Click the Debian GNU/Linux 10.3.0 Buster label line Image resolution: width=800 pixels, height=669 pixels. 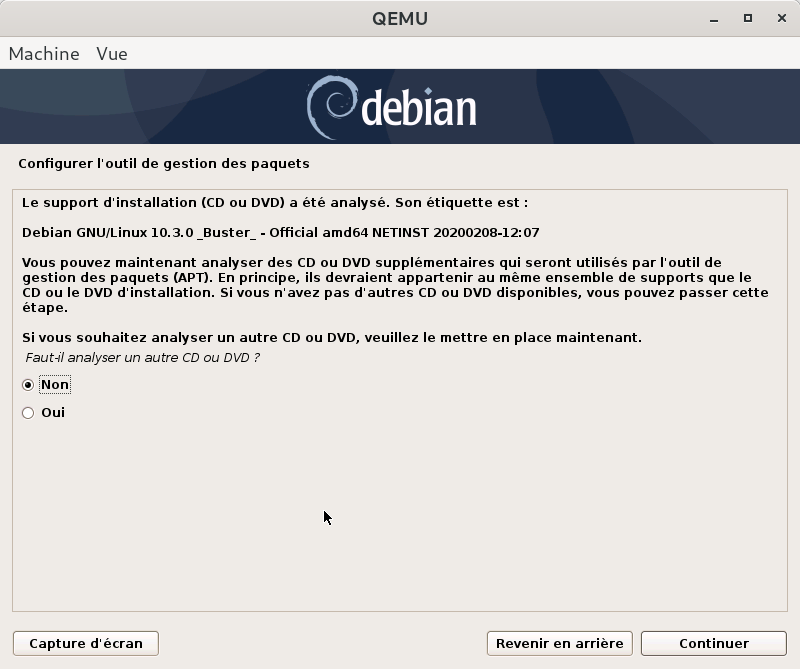pyautogui.click(x=280, y=233)
